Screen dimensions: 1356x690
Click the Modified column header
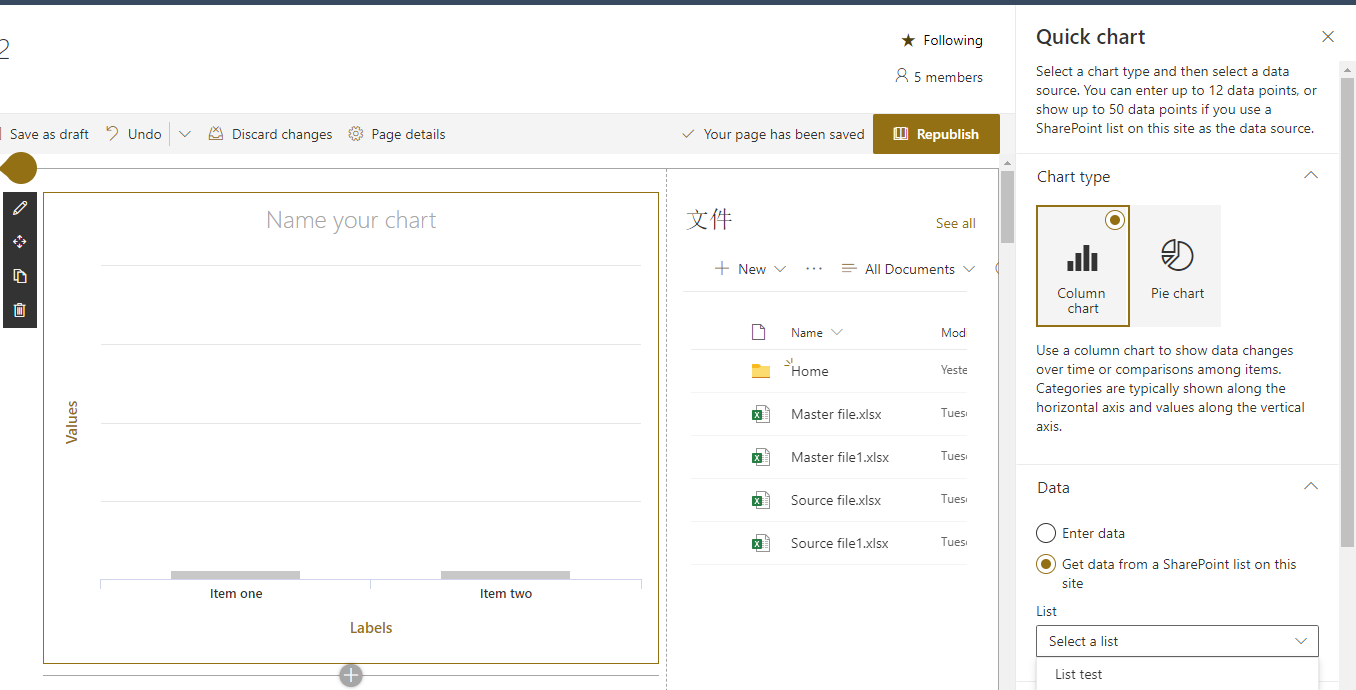click(x=954, y=333)
